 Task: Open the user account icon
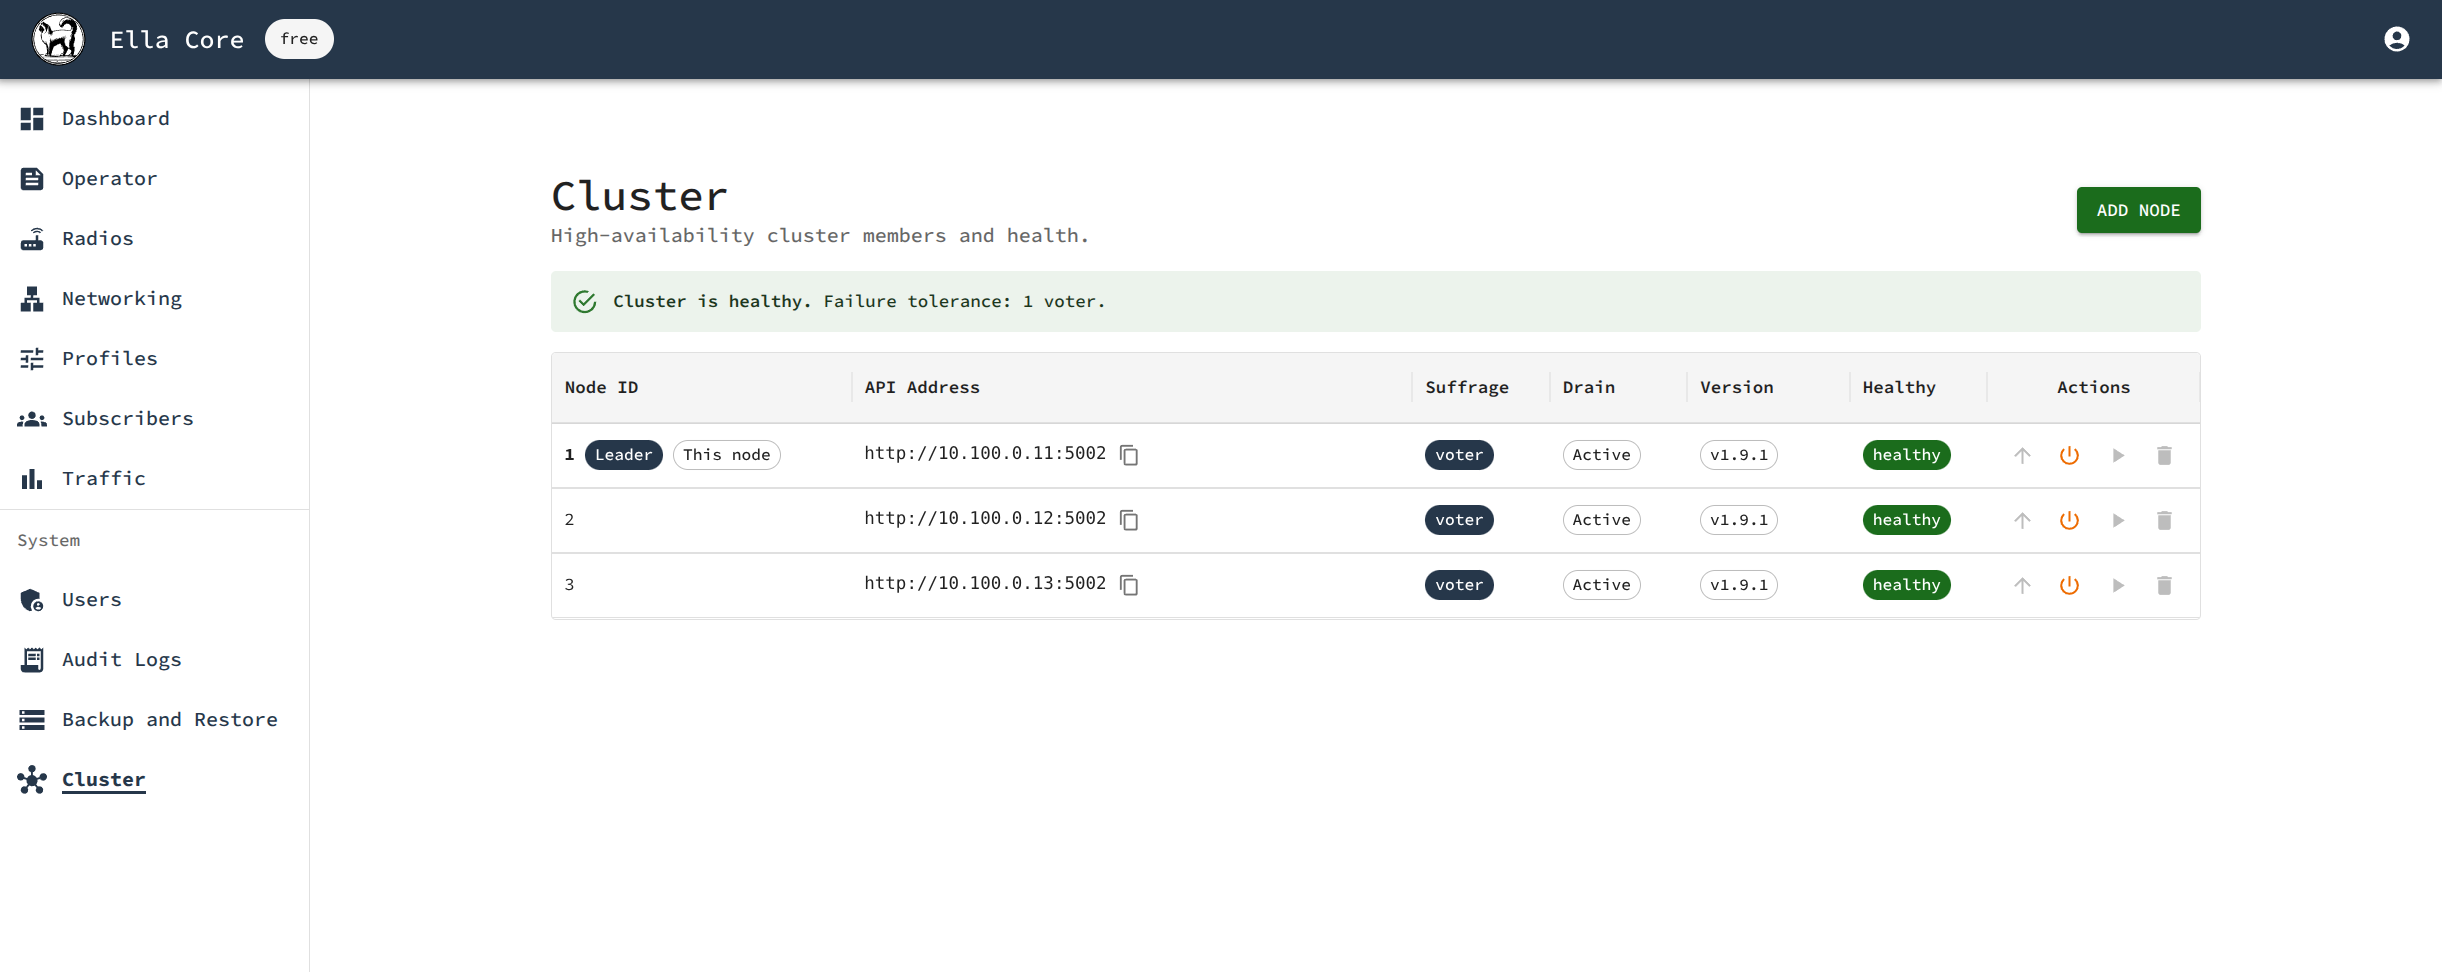pyautogui.click(x=2396, y=39)
